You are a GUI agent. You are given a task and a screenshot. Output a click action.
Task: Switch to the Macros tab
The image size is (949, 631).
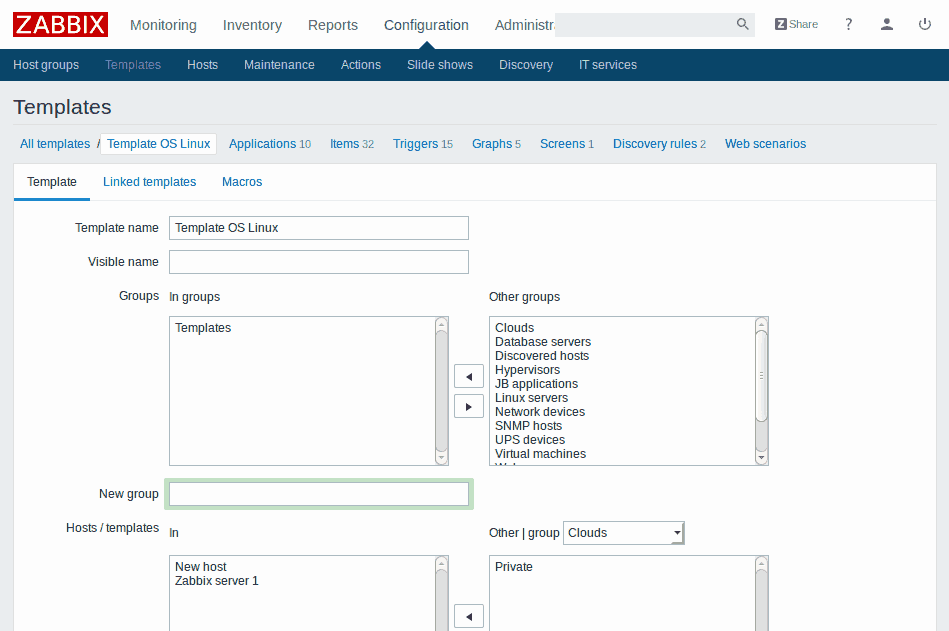[x=242, y=182]
